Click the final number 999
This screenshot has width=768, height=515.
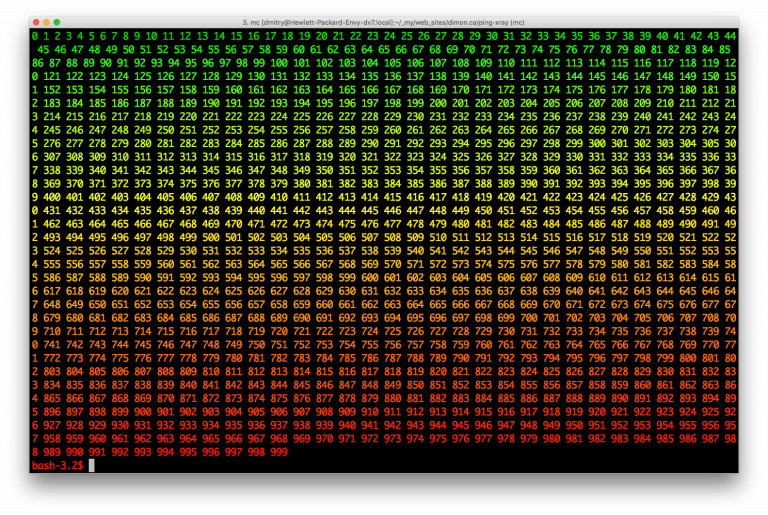click(279, 452)
